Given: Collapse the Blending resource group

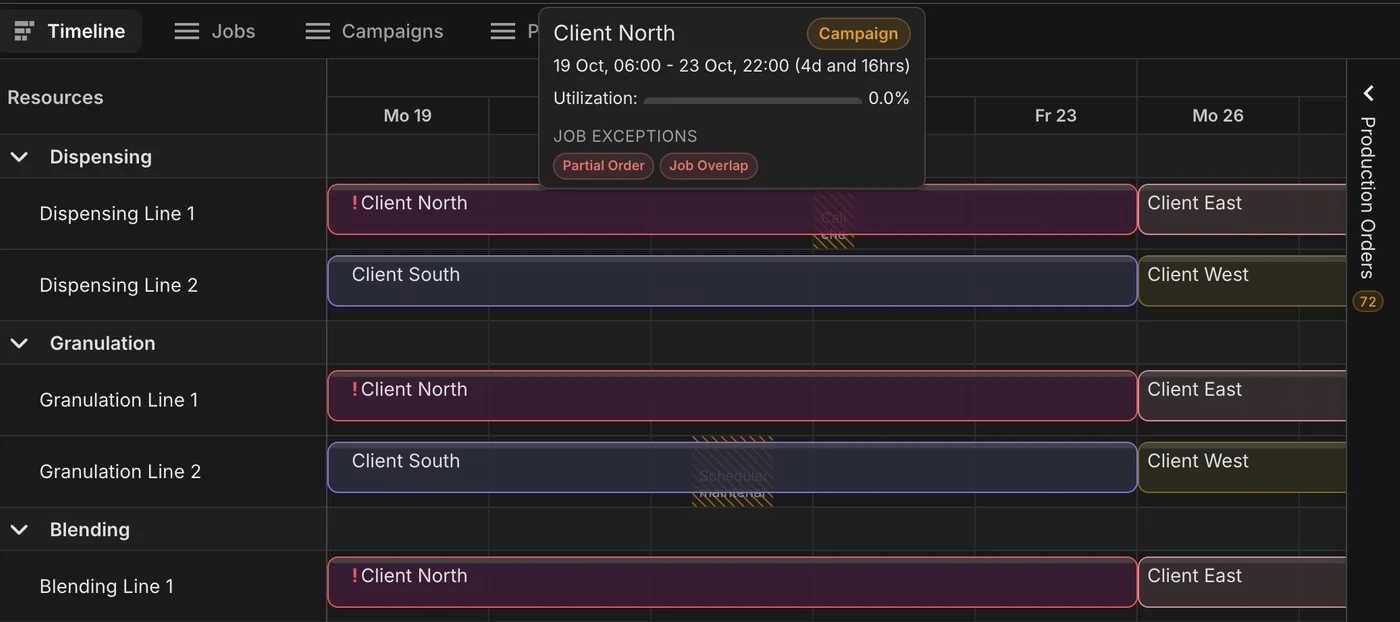Looking at the screenshot, I should 19,530.
